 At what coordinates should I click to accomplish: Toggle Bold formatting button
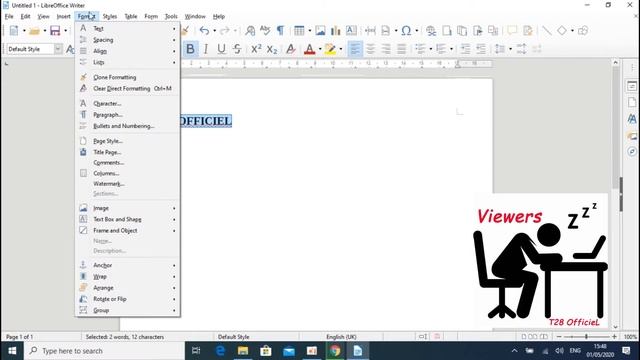pos(190,49)
